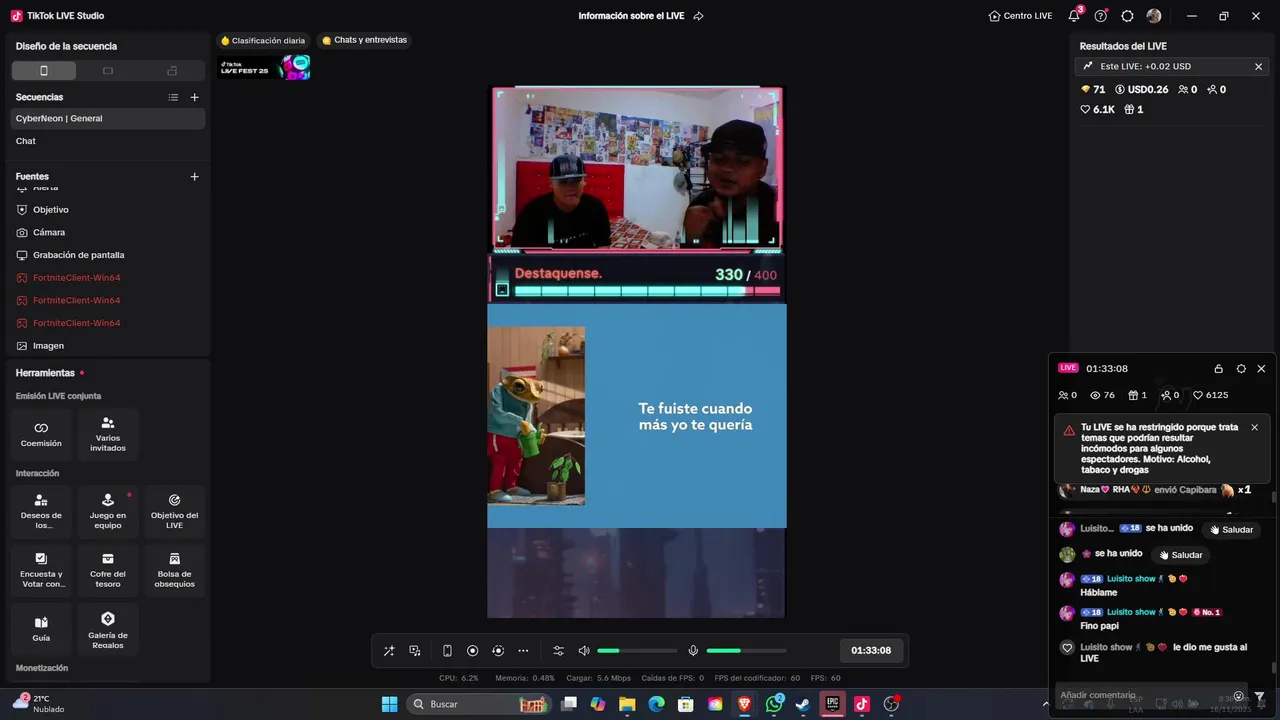Select the Chat sequence
Viewport: 1280px width, 720px height.
[108, 141]
